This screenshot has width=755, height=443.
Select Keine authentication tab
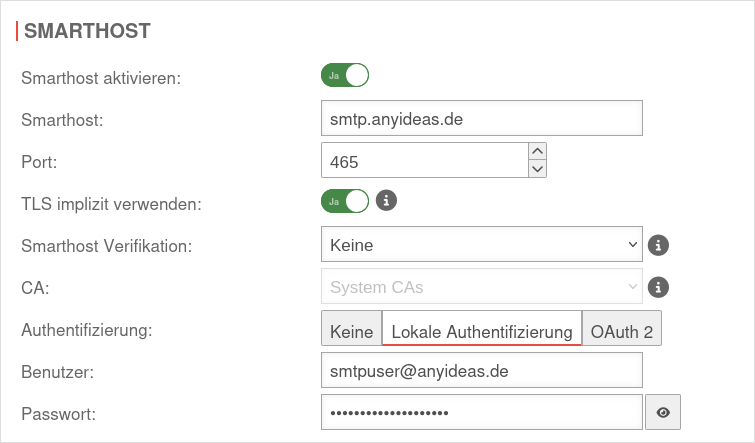(351, 330)
